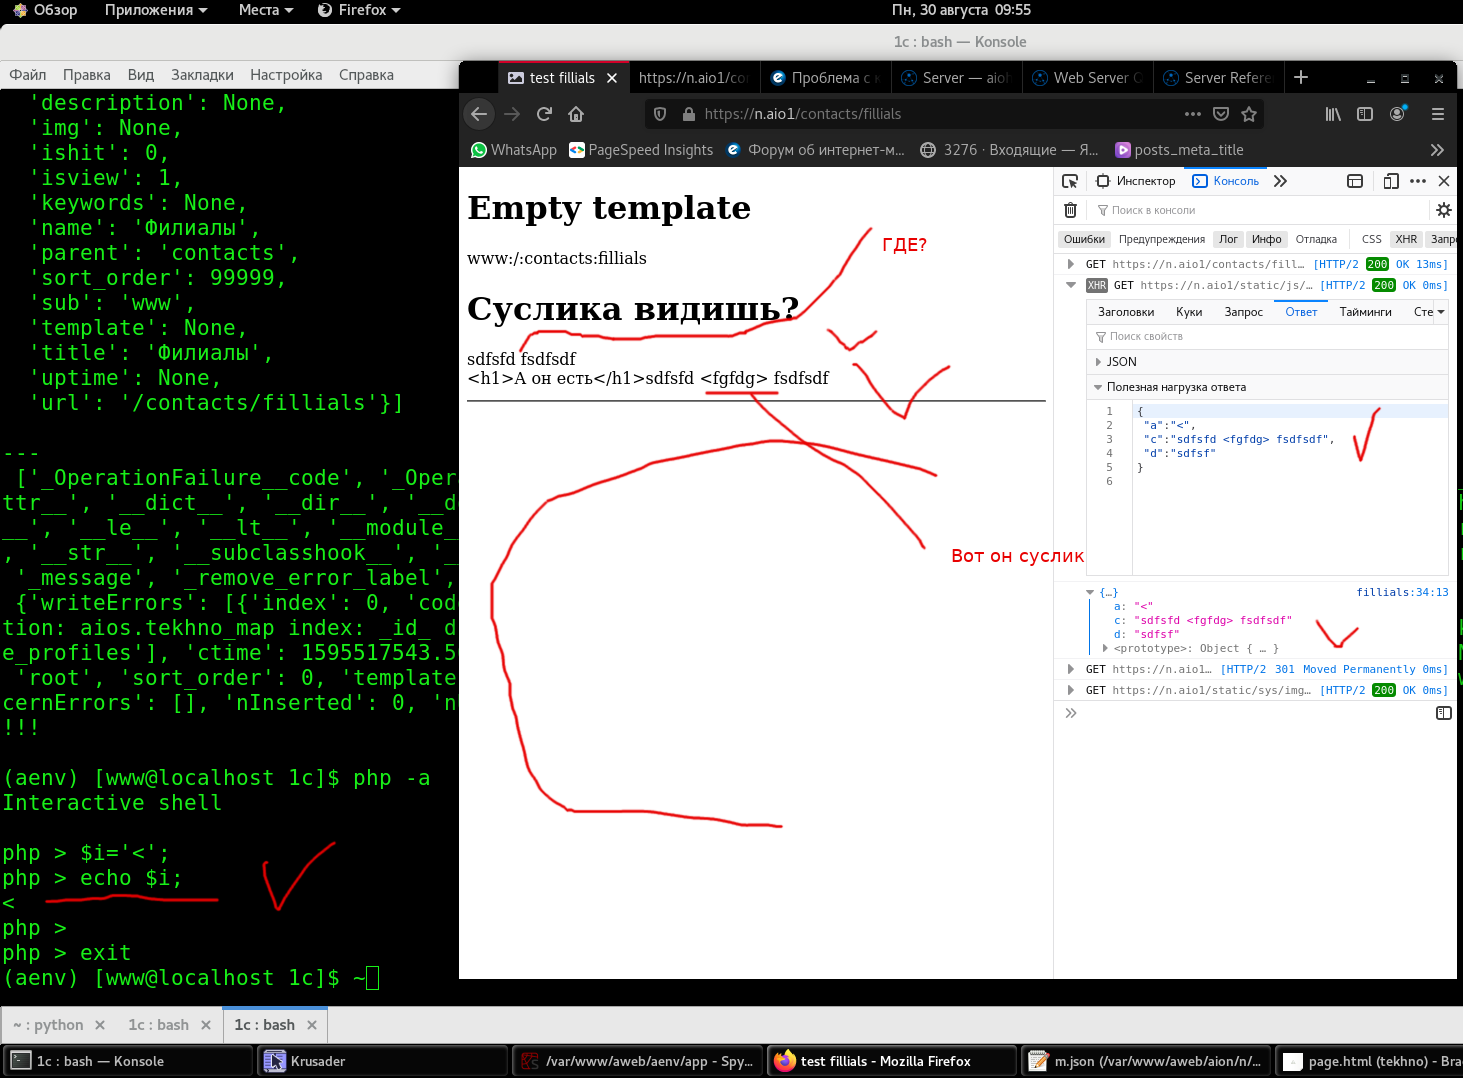Image resolution: width=1463 pixels, height=1078 pixels.
Task: Expand the JSON section
Action: [x=1098, y=362]
